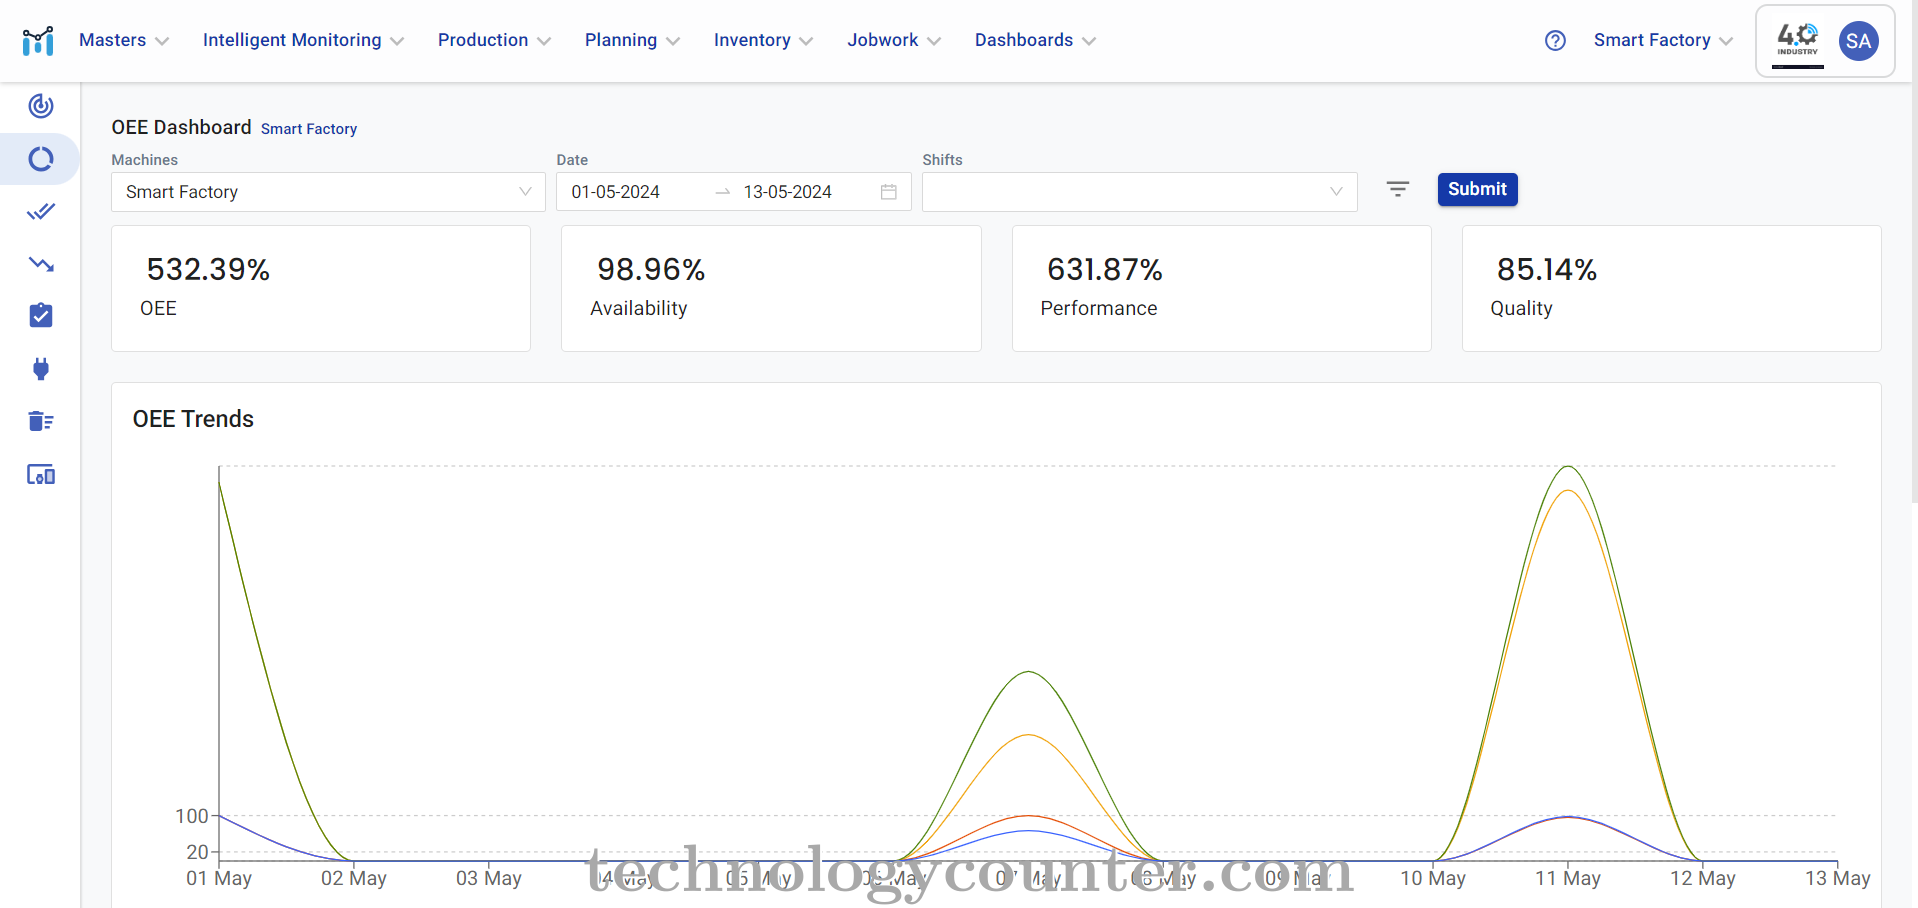
Task: Expand the Dashboards menu
Action: (1035, 40)
